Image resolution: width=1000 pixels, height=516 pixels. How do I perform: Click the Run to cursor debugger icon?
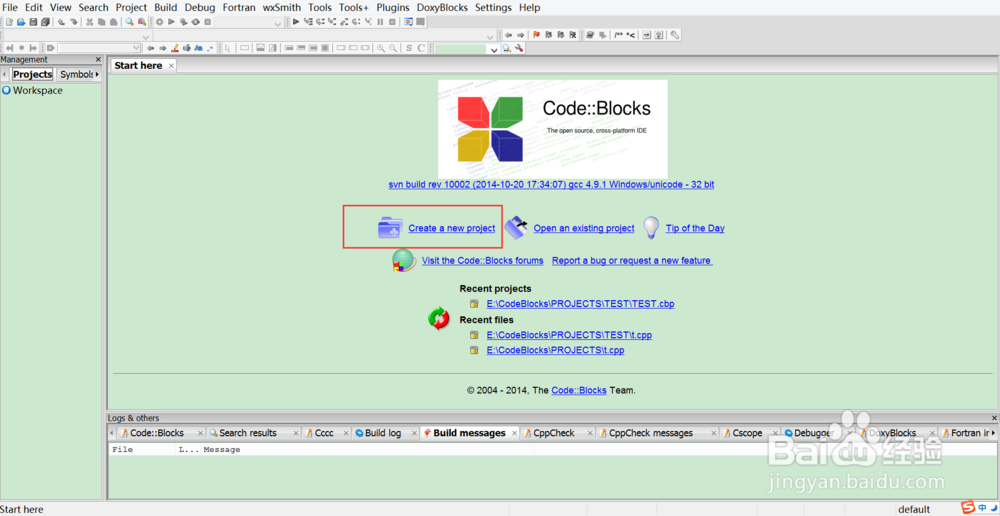(x=308, y=22)
